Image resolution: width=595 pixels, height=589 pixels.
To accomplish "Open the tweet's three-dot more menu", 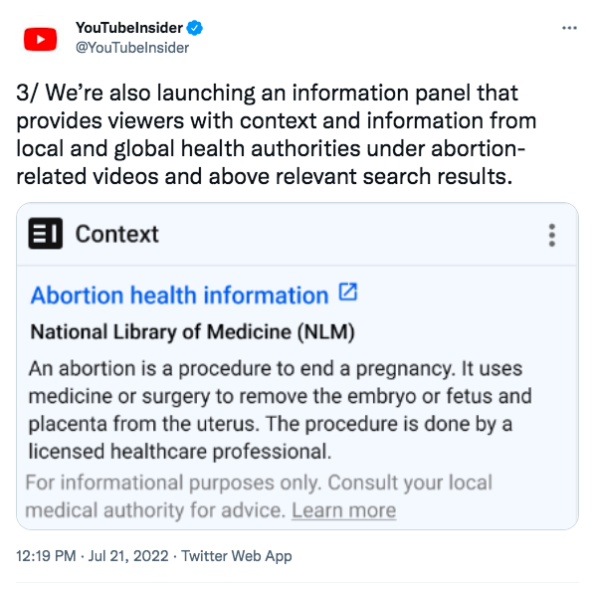I will pos(569,28).
